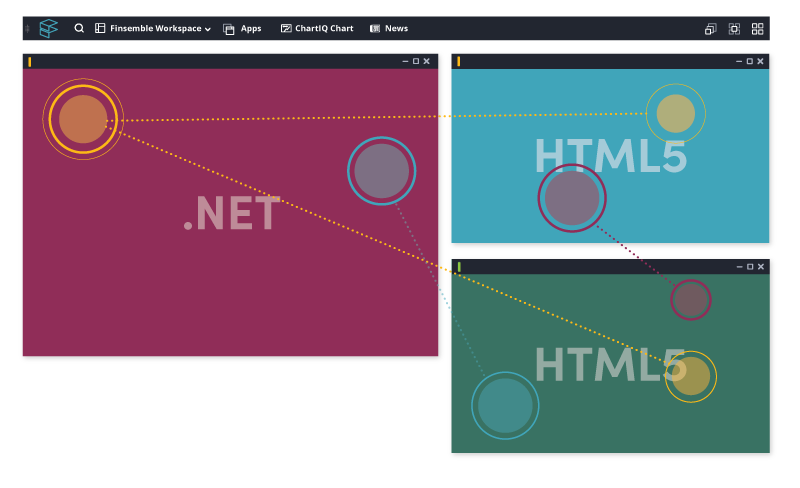Minimize the blue HTML5 window
This screenshot has height=488, width=800.
[739, 61]
